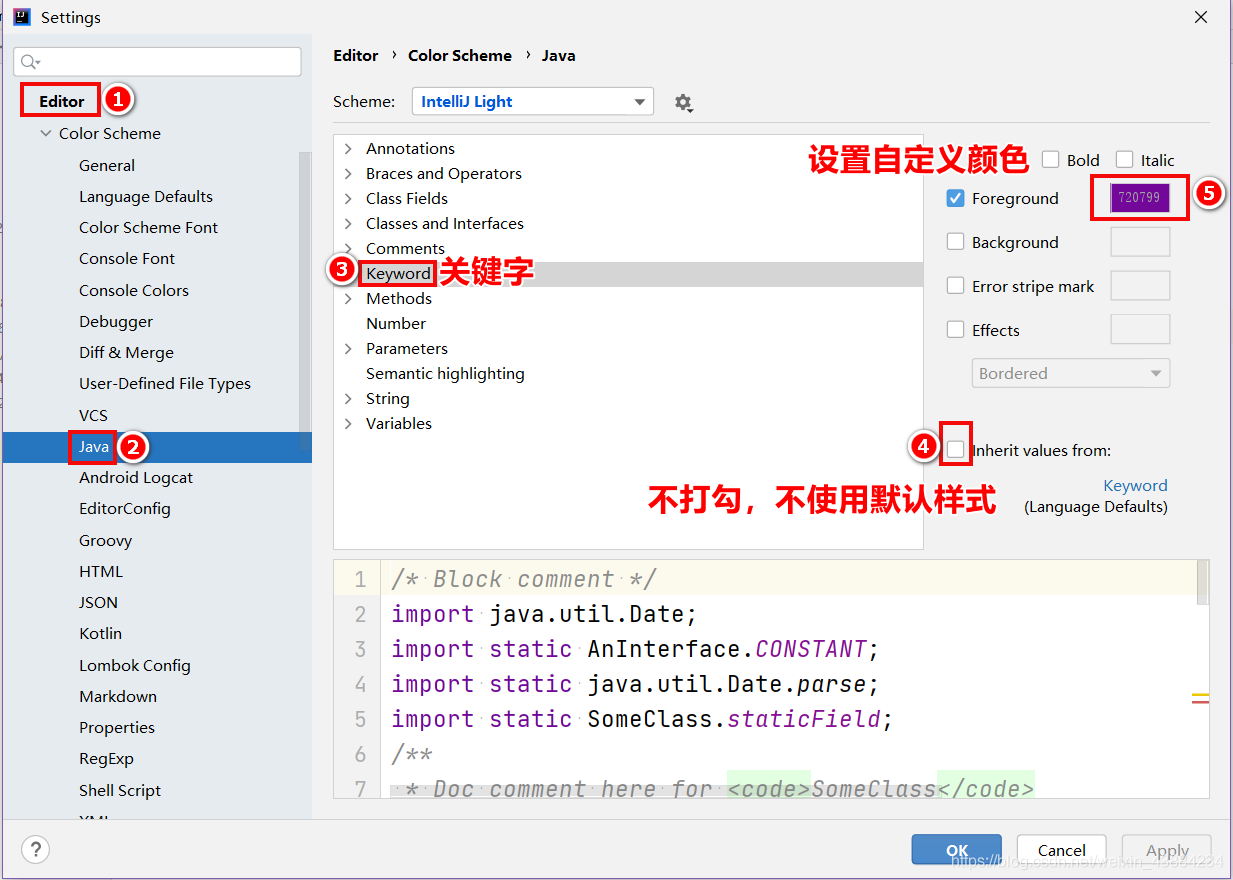
Task: Enable the Italic checkbox
Action: (1125, 160)
